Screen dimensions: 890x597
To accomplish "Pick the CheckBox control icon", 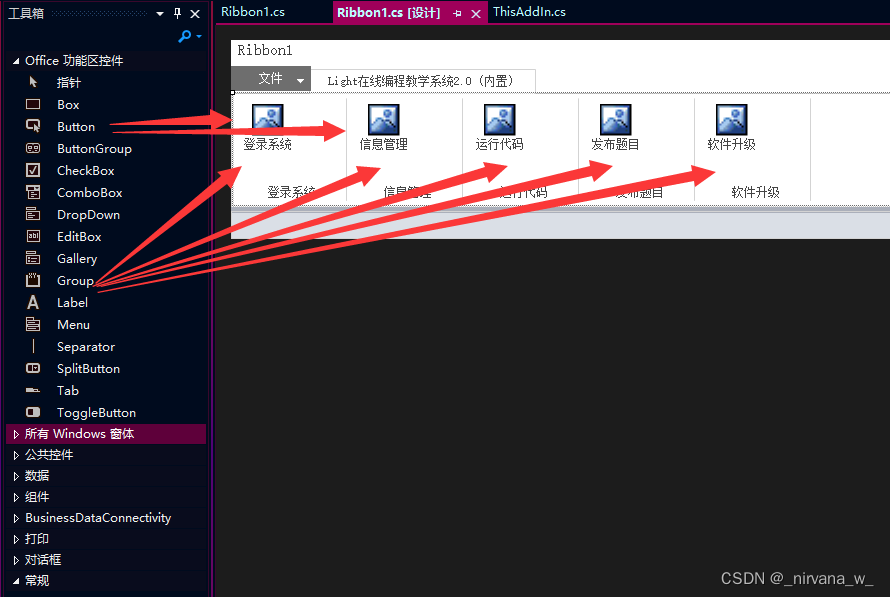I will click(x=33, y=170).
